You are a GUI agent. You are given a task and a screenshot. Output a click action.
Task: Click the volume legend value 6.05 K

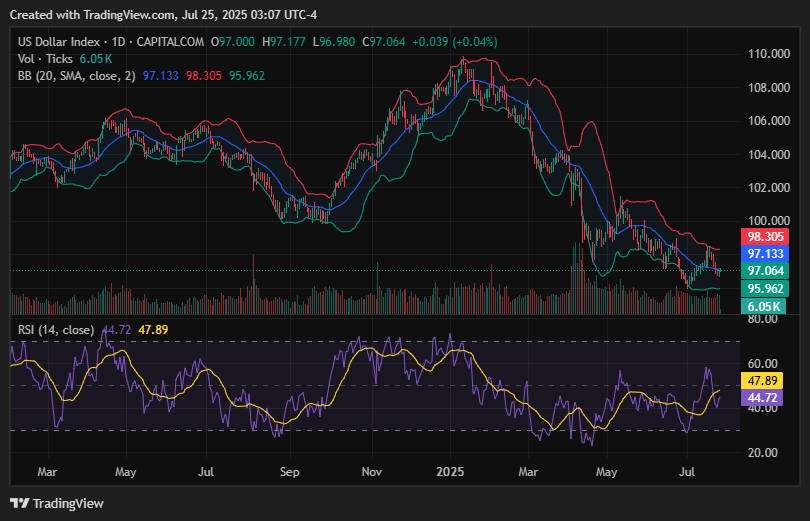96,59
